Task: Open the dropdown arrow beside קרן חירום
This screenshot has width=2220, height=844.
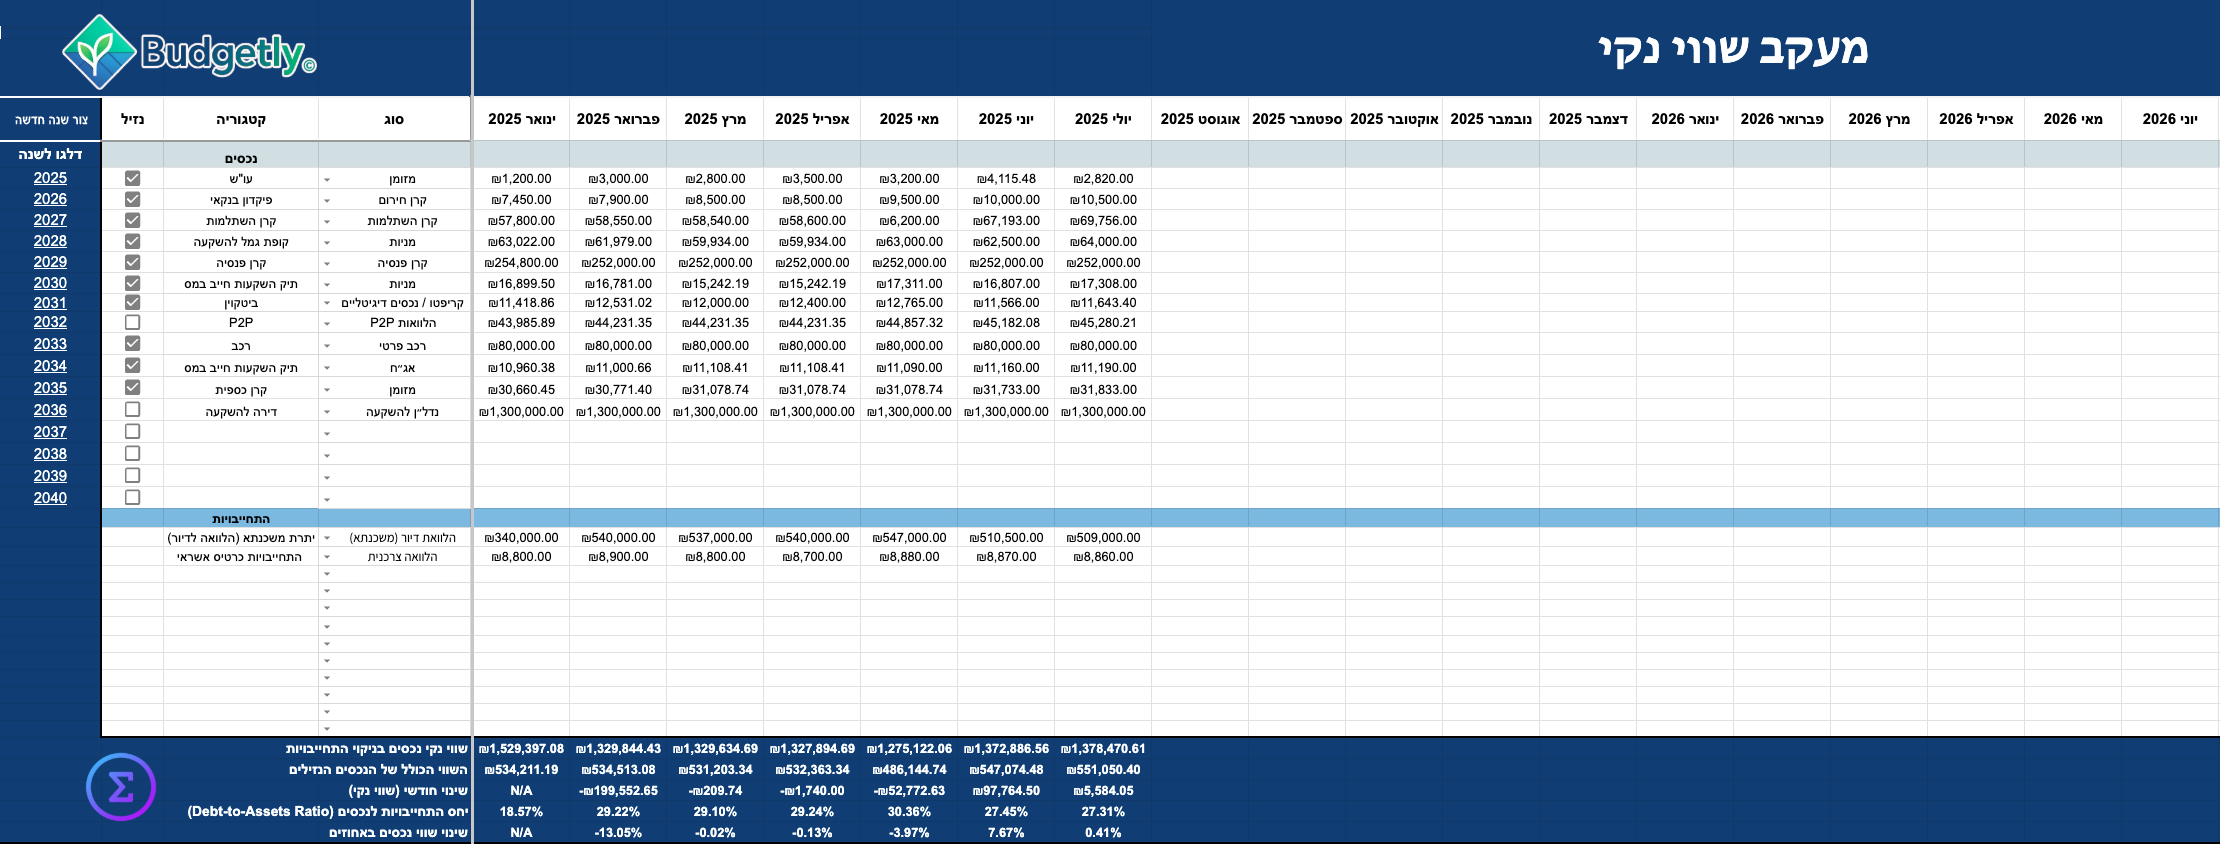Action: 327,201
